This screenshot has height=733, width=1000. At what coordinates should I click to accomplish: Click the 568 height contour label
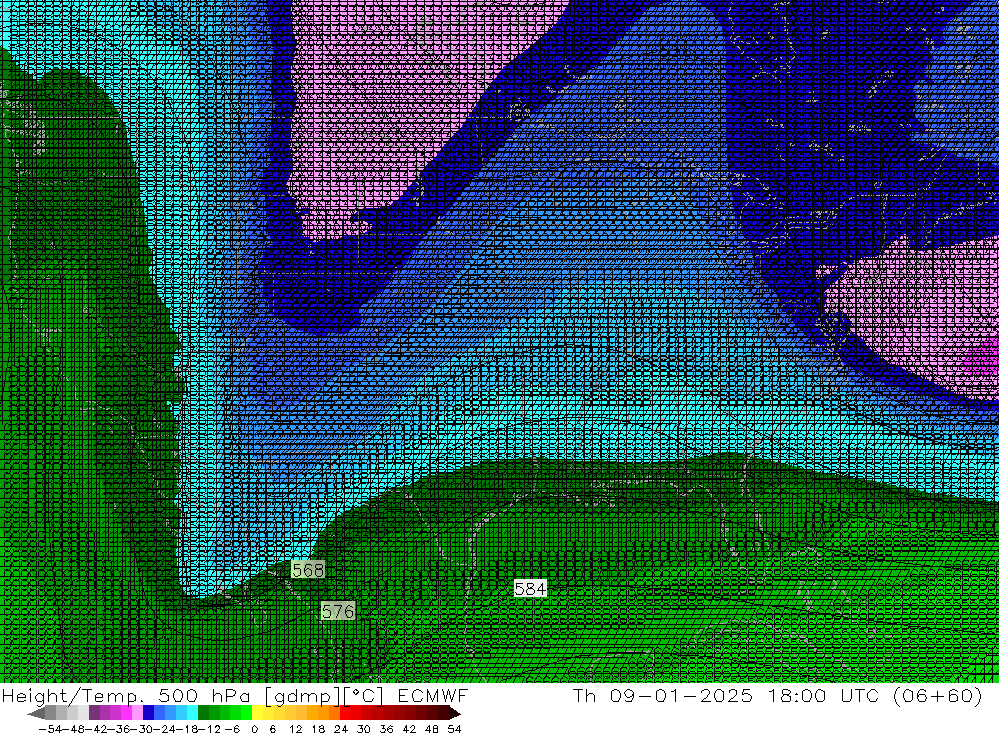(308, 569)
